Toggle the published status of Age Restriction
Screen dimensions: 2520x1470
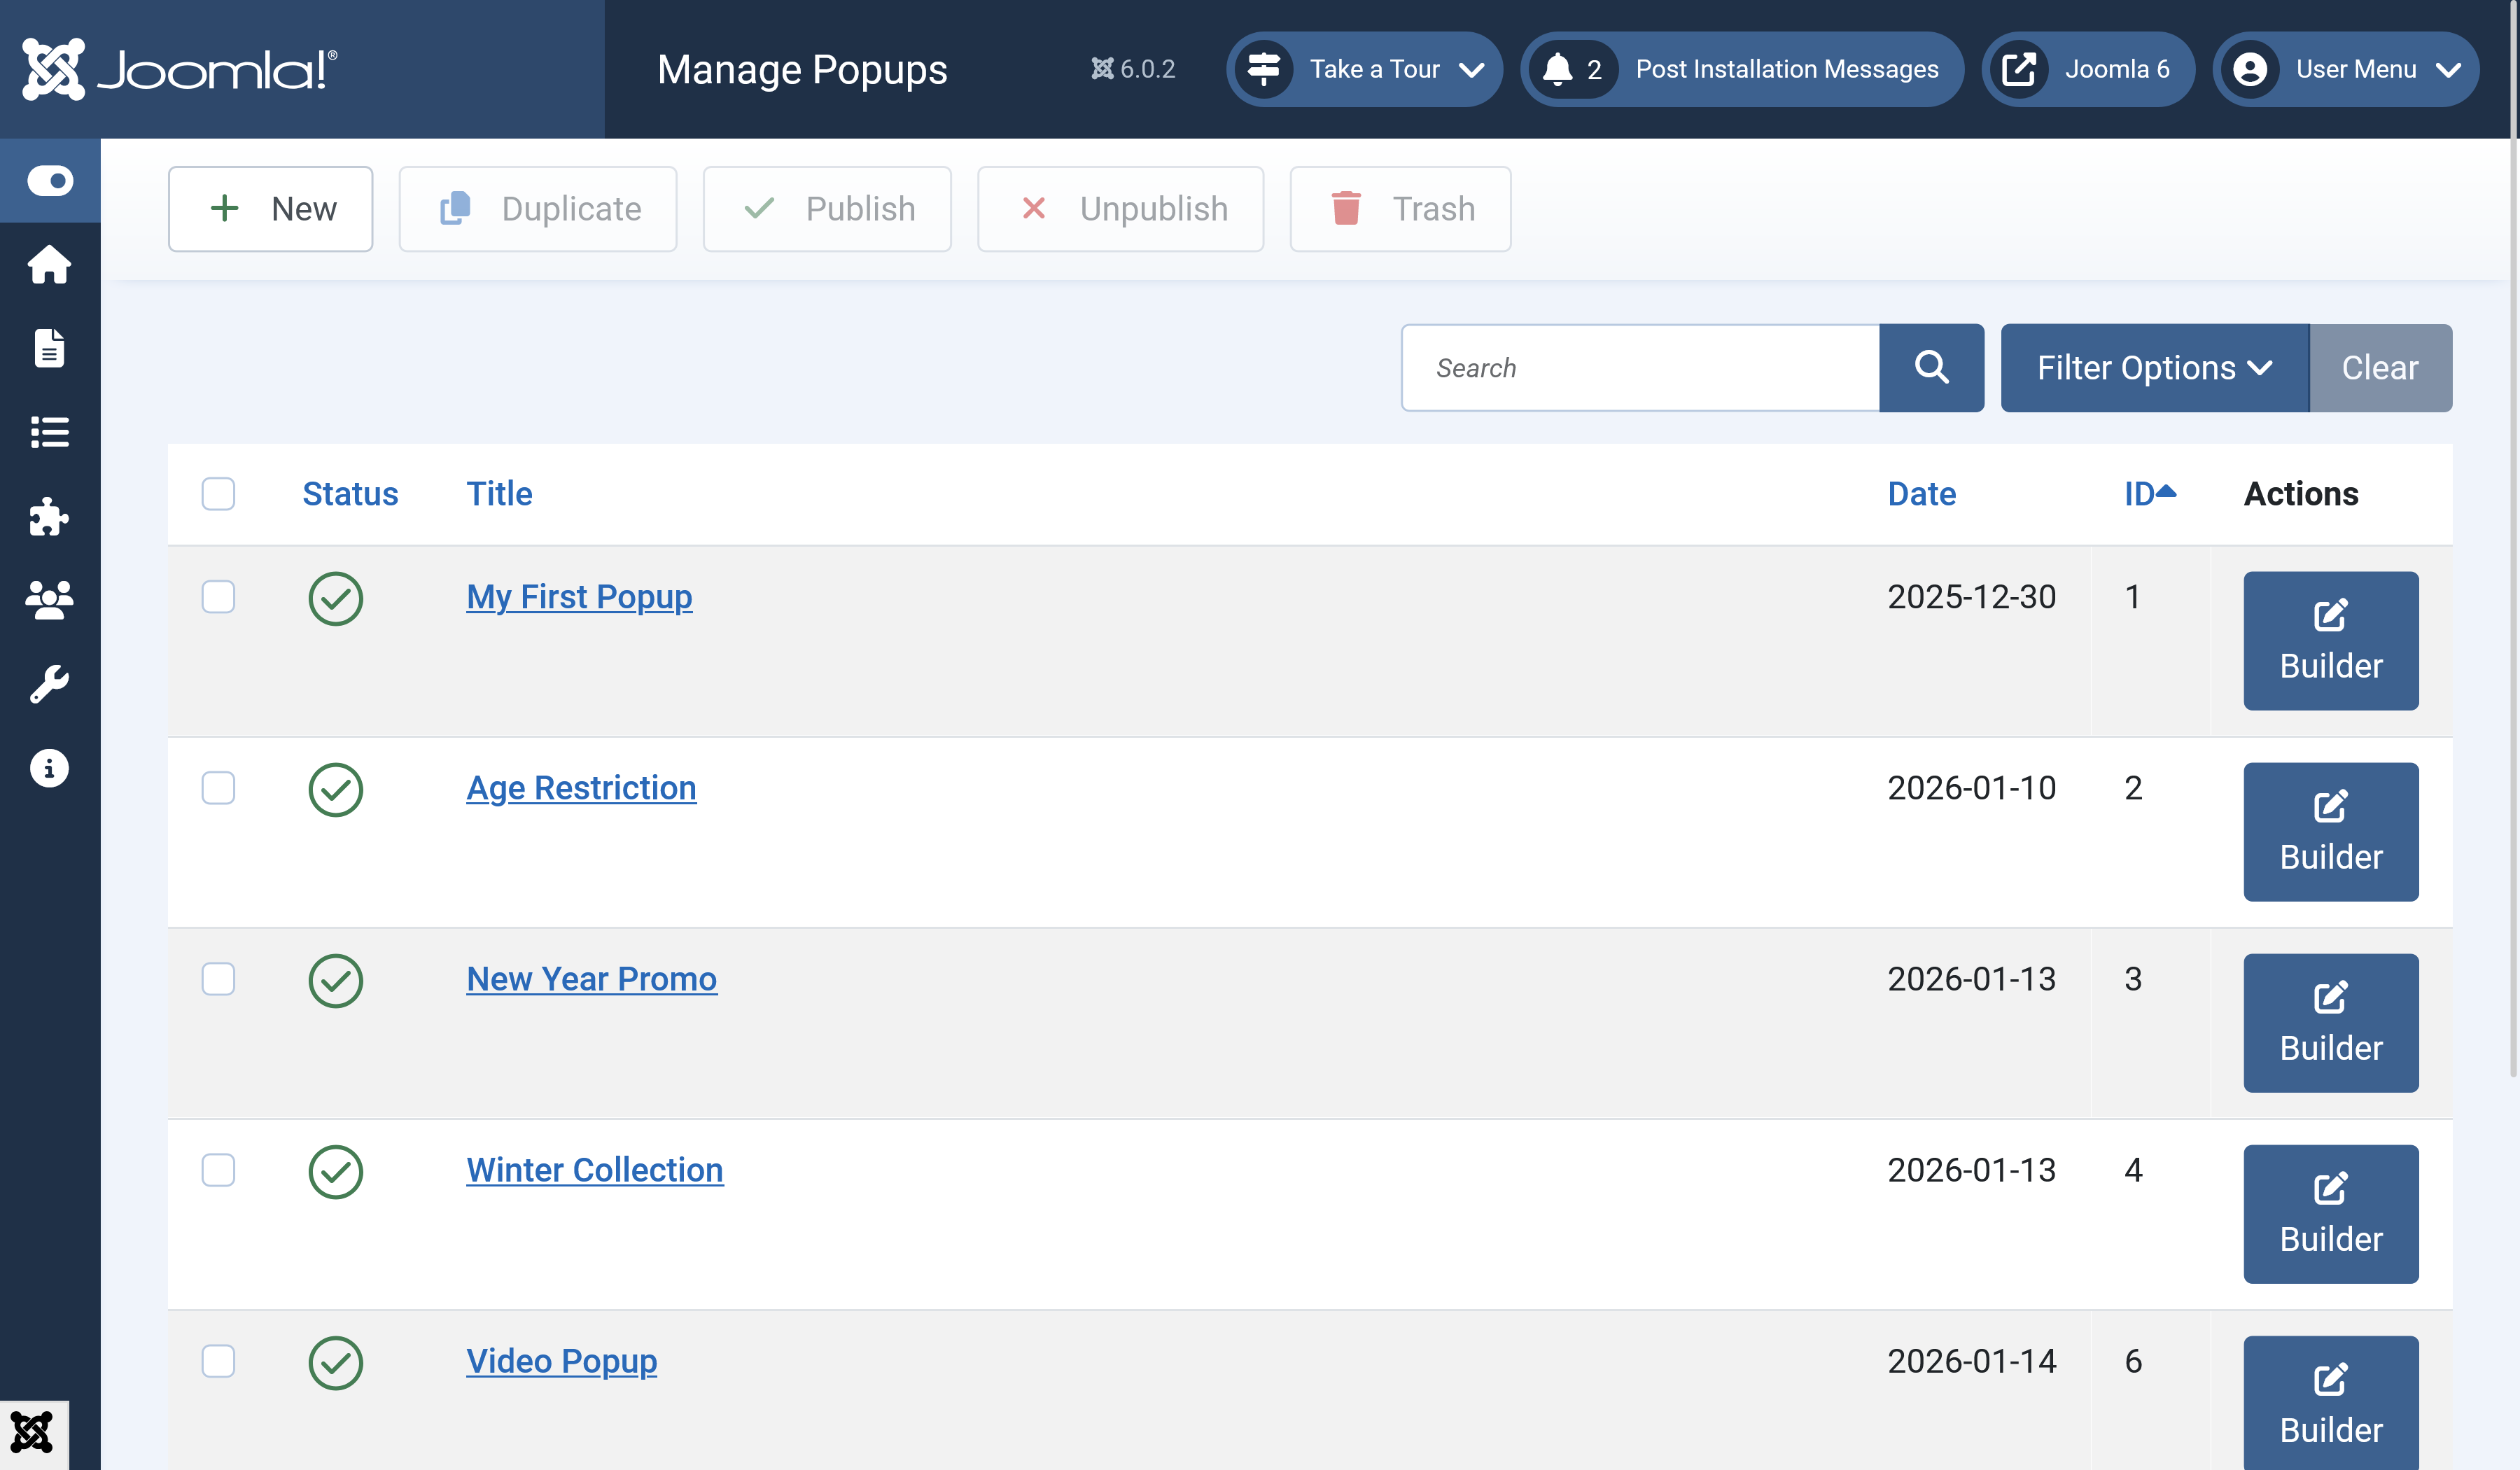click(335, 789)
